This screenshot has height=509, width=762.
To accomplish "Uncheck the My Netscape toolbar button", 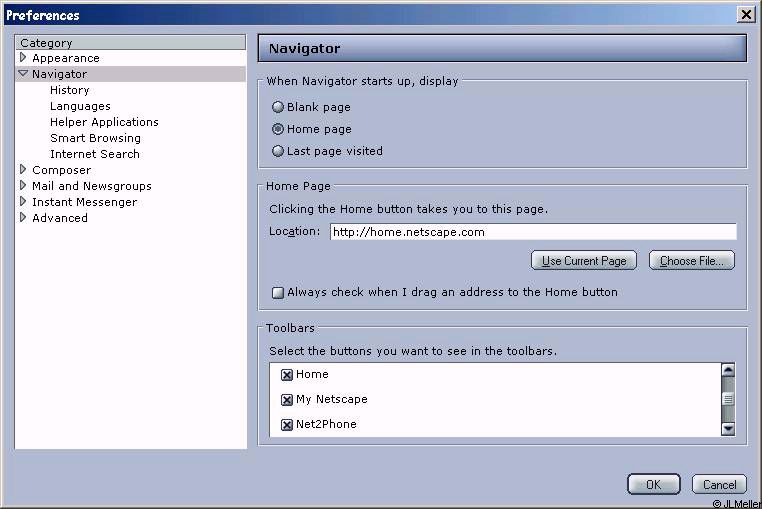I will 287,400.
